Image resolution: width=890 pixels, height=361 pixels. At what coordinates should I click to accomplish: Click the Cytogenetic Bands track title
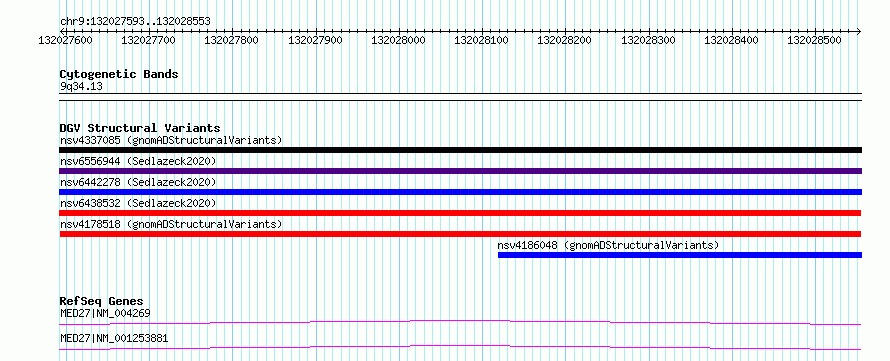pyautogui.click(x=119, y=74)
